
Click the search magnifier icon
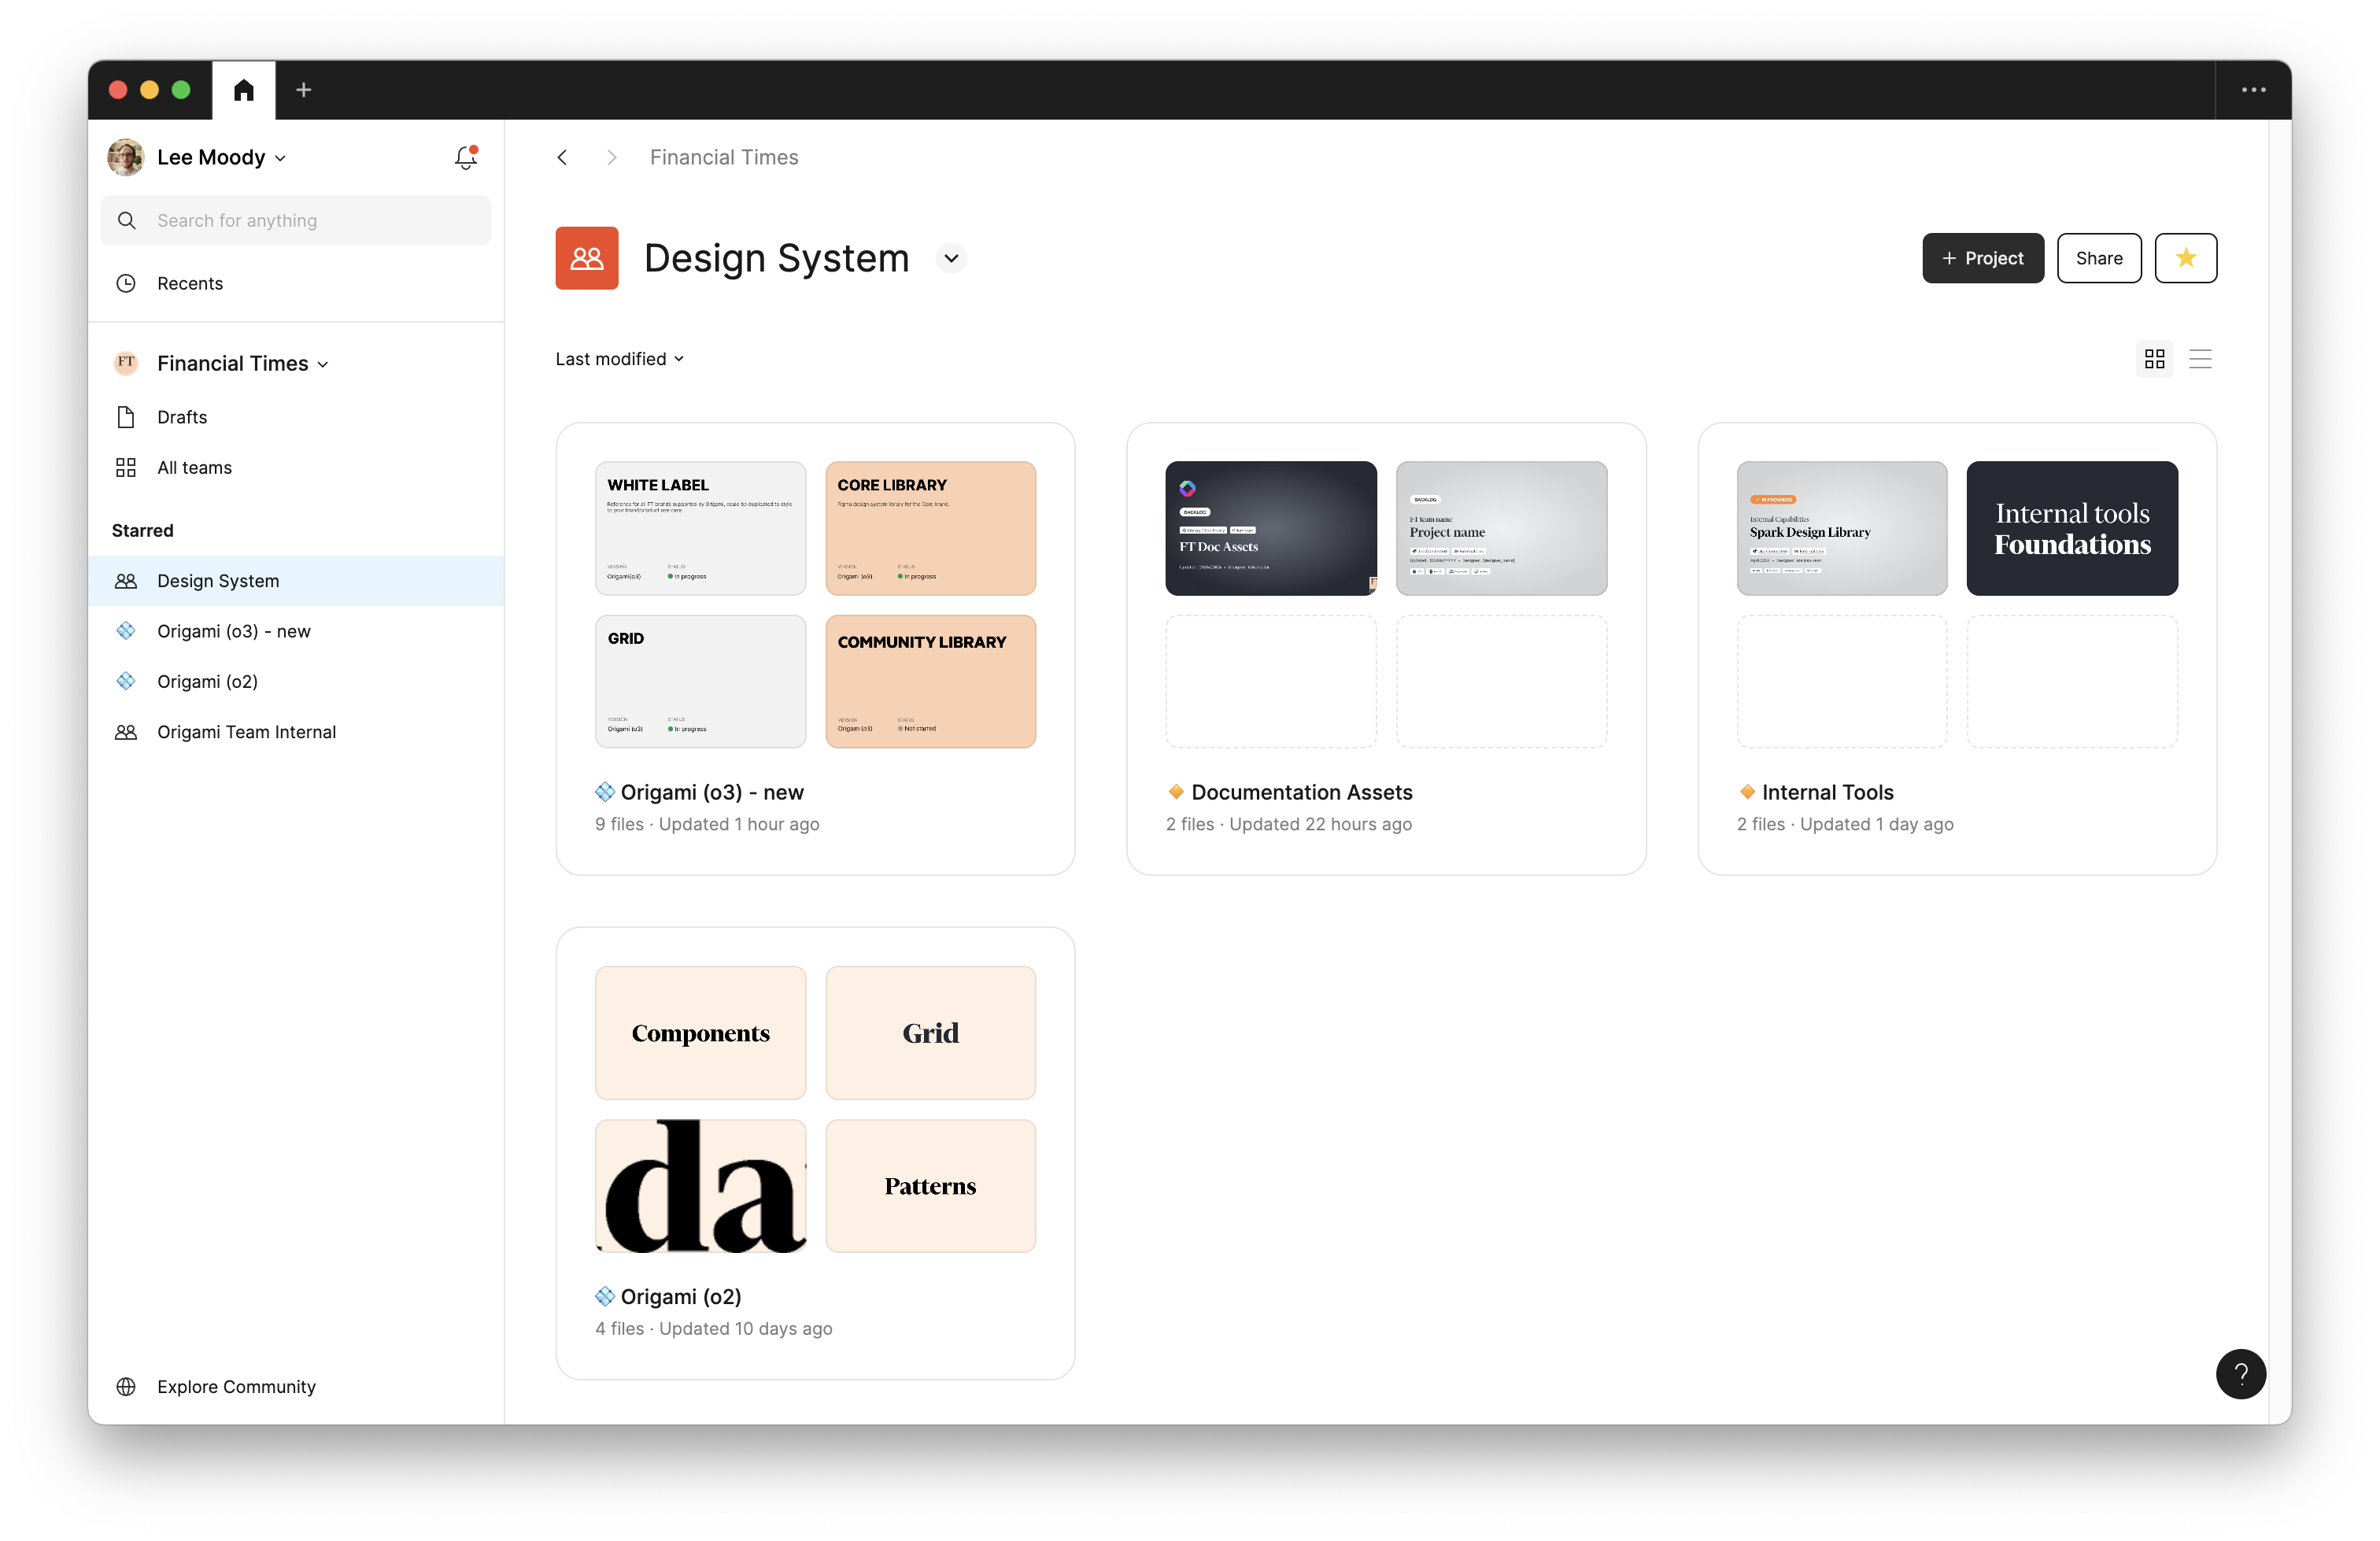tap(127, 220)
